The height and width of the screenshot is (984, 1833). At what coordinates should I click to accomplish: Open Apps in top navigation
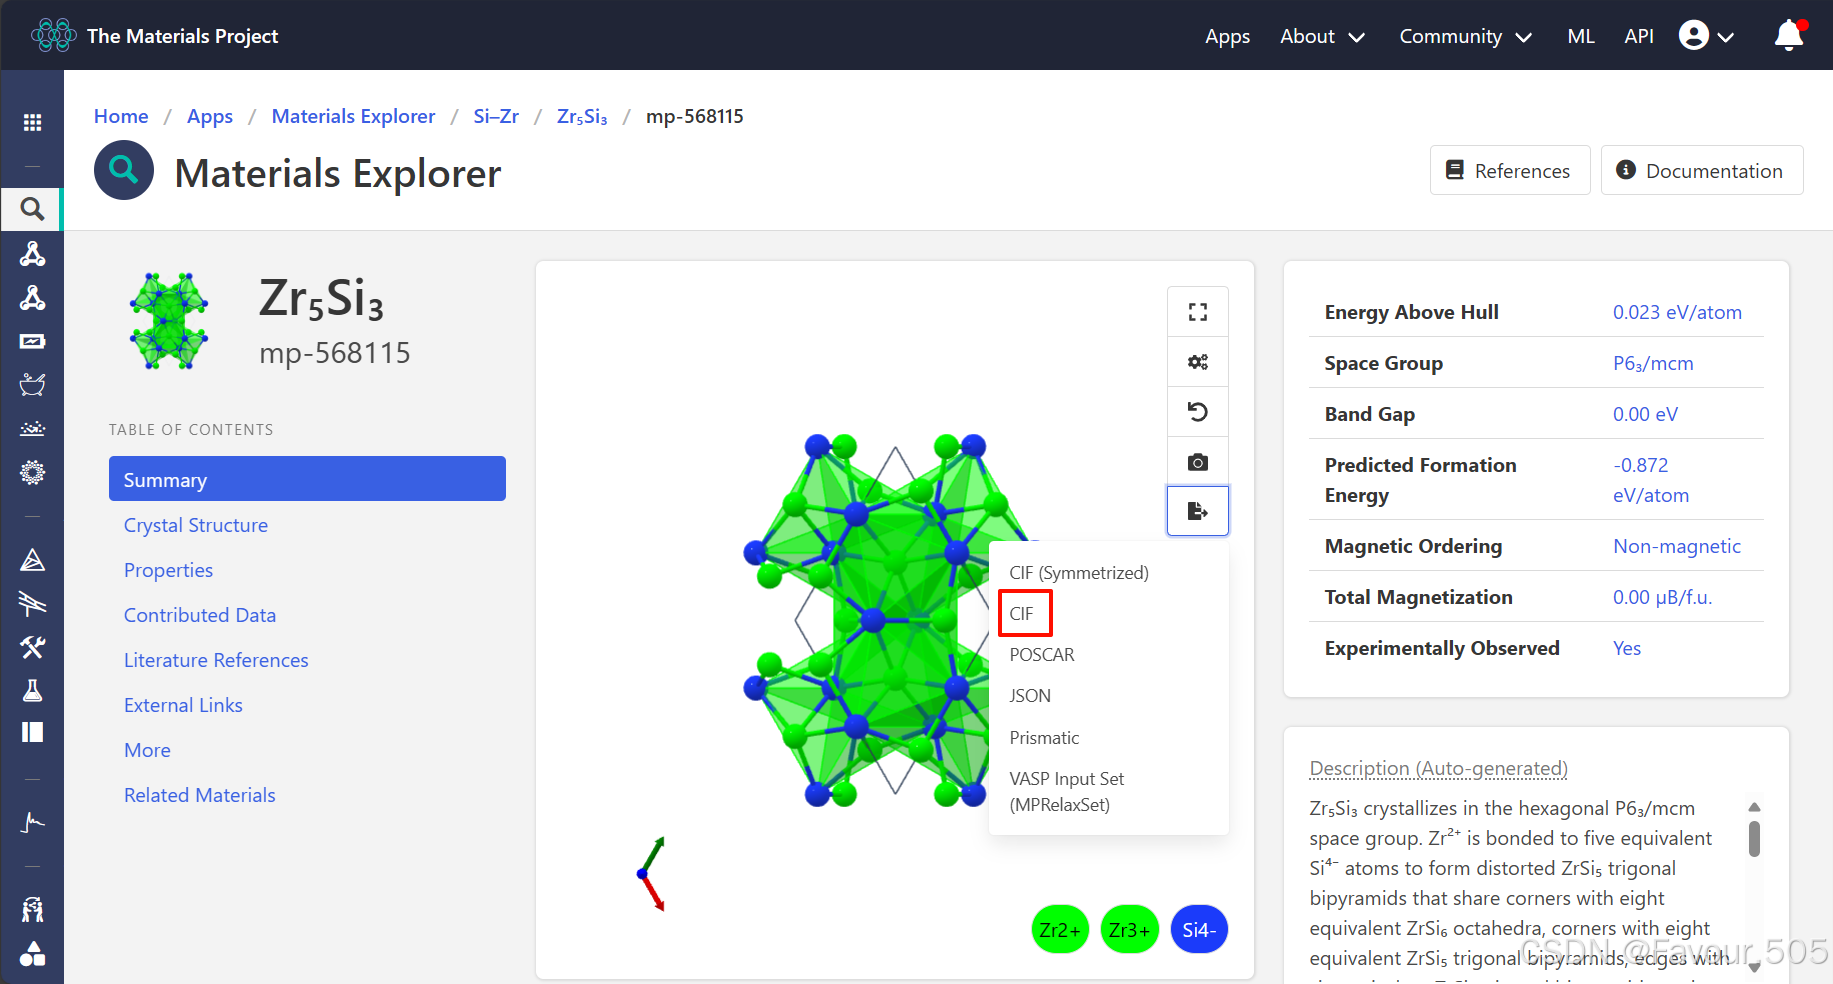click(1227, 36)
